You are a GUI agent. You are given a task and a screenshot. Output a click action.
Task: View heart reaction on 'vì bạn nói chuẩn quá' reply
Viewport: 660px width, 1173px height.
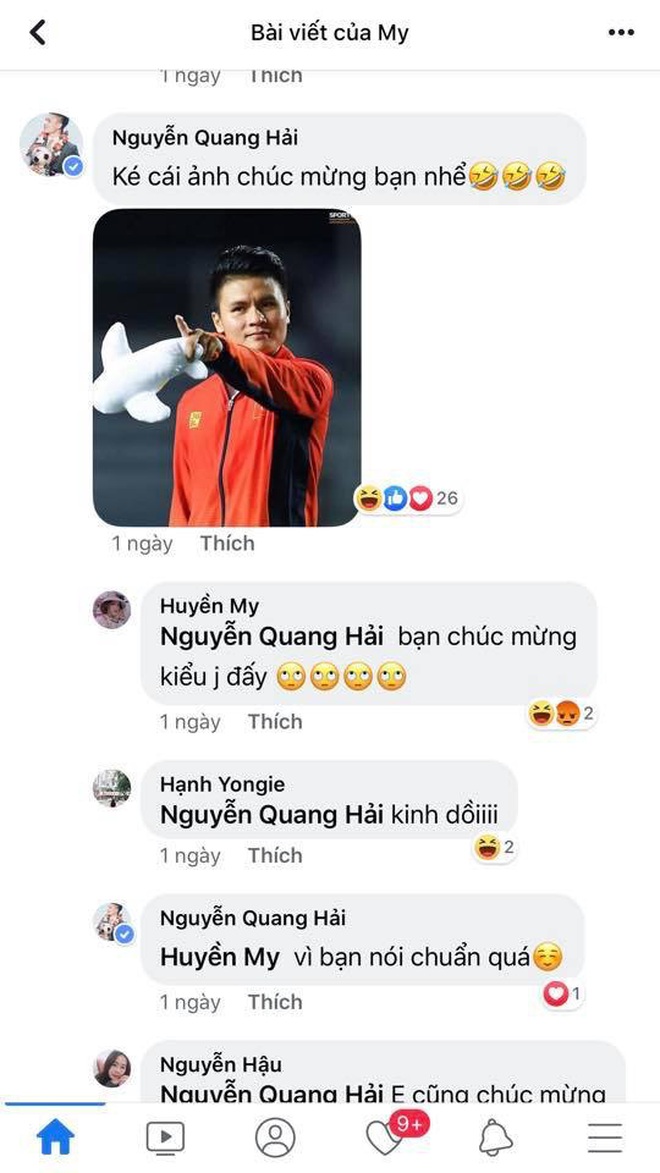coord(561,994)
